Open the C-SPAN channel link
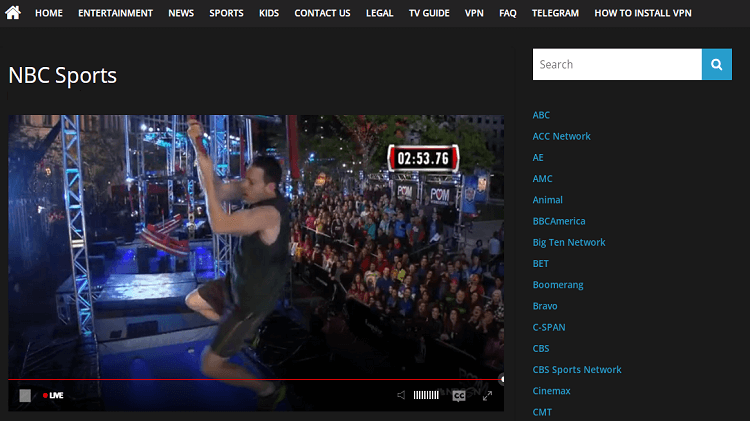Screen dimensions: 750x421 [x=549, y=327]
